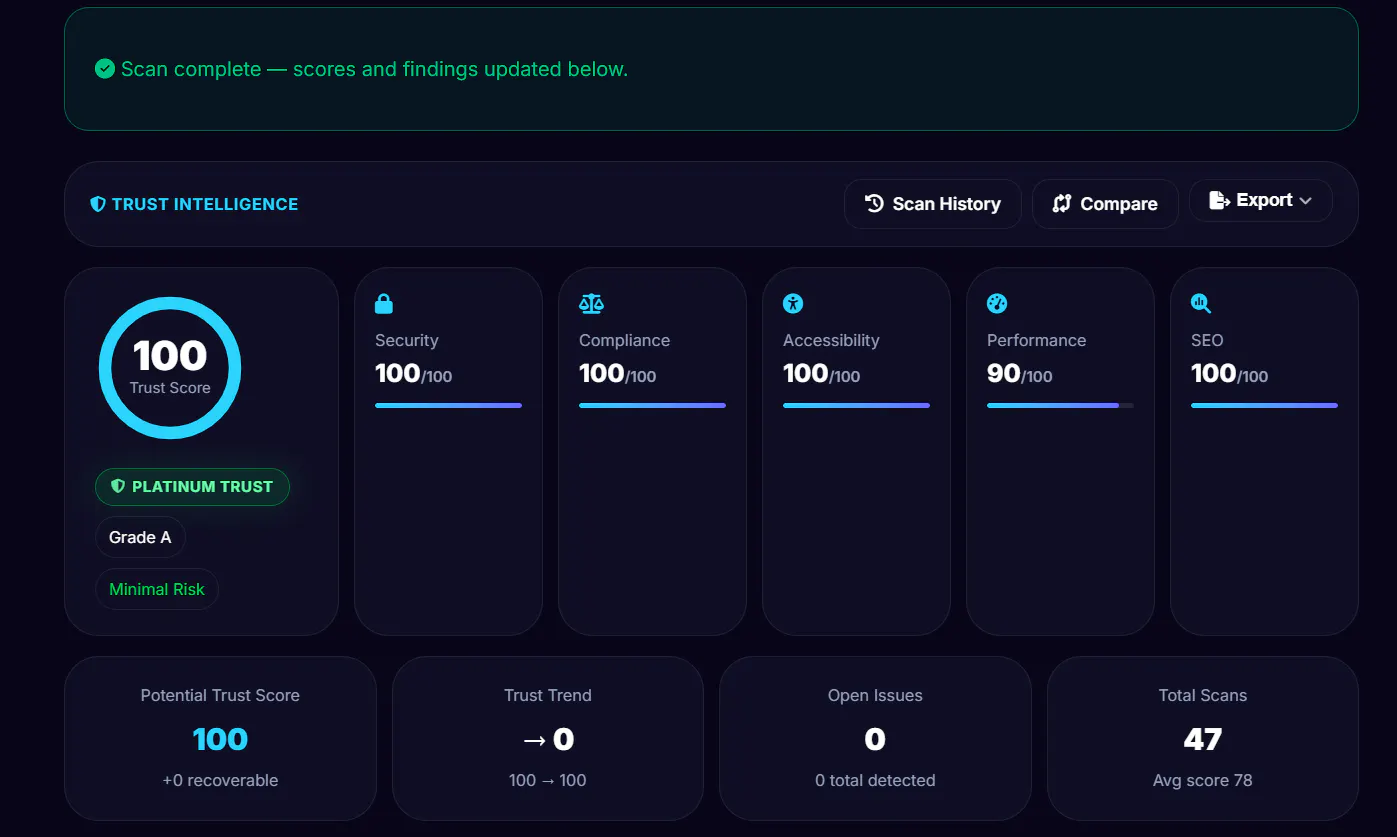Click the shield icon in Platinum Trust badge
Screen dimensions: 1397x837
click(x=118, y=486)
